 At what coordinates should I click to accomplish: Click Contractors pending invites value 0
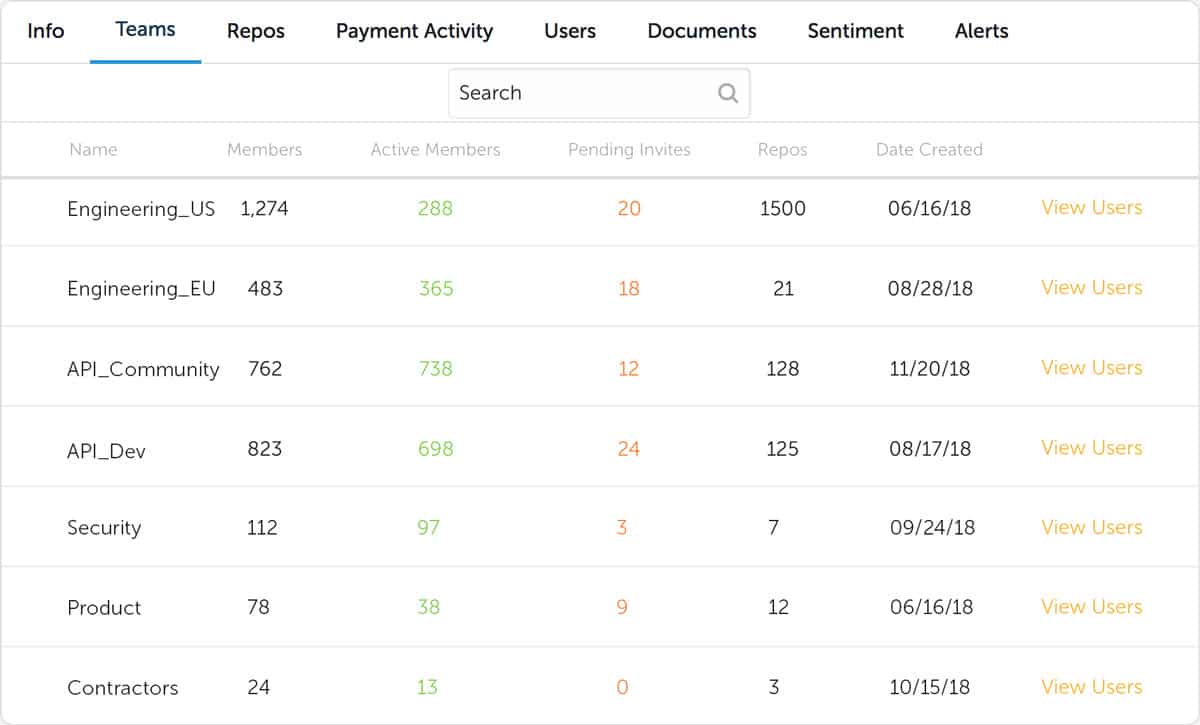(622, 687)
